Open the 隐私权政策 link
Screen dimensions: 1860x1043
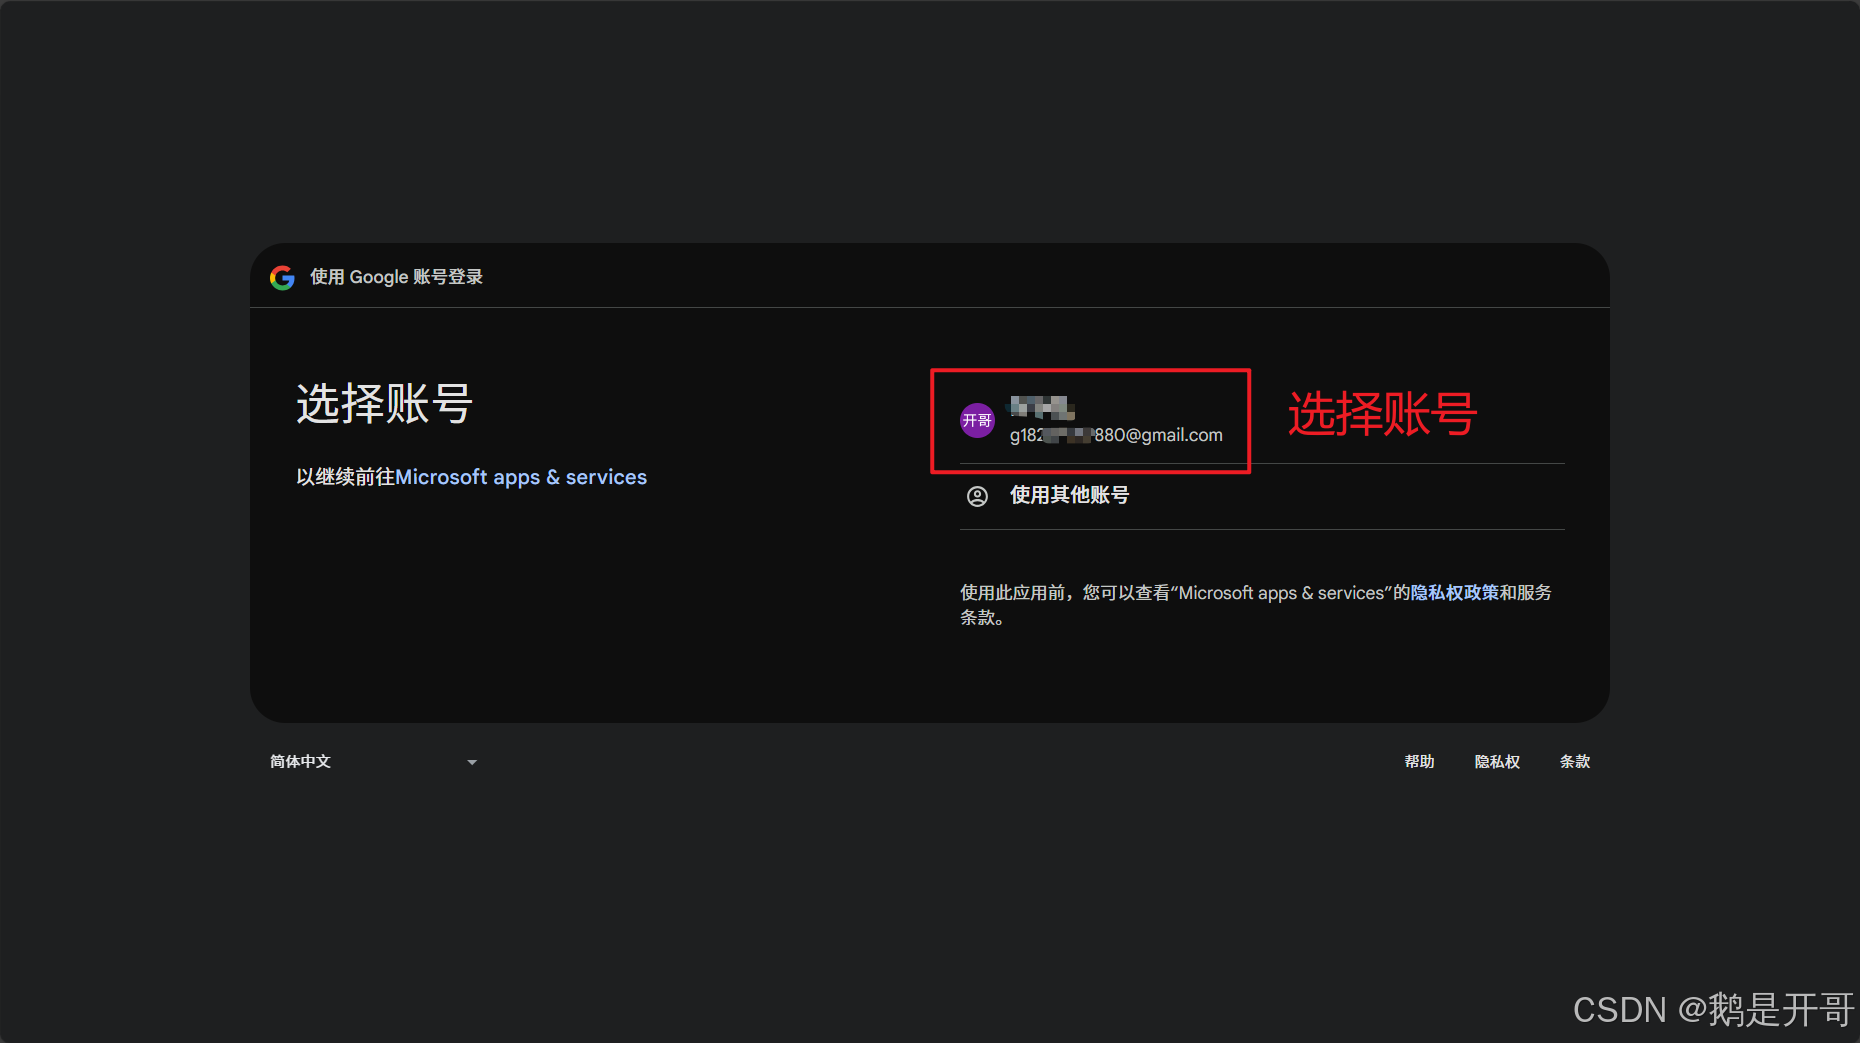click(1455, 593)
